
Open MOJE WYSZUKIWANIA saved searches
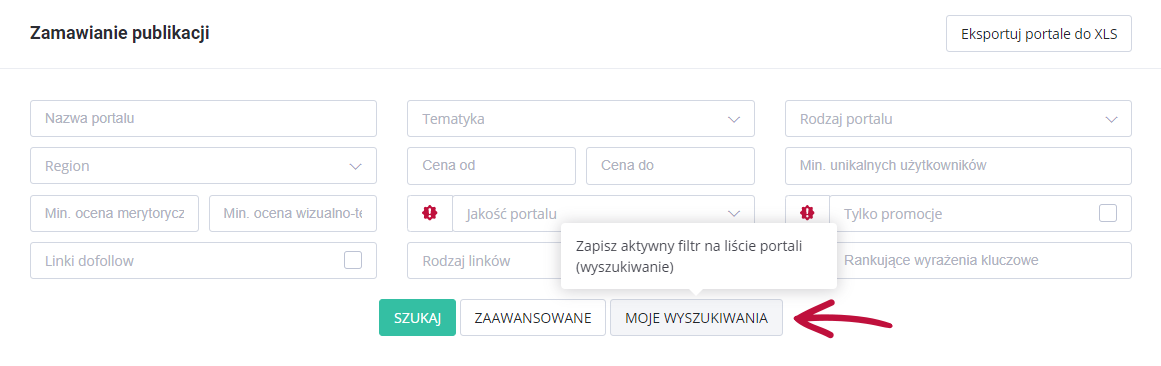[696, 318]
